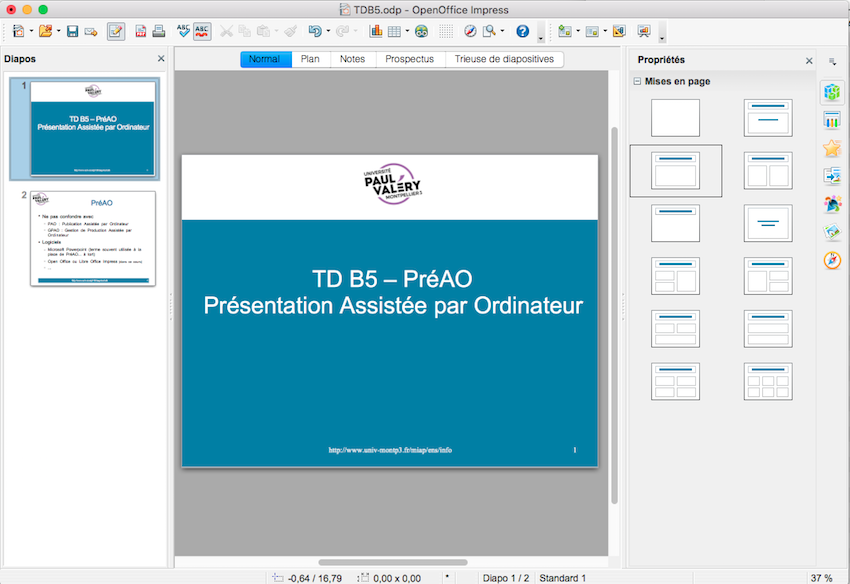Click the univ-montp3.fr URL footer text
Image resolution: width=850 pixels, height=584 pixels.
[x=390, y=450]
